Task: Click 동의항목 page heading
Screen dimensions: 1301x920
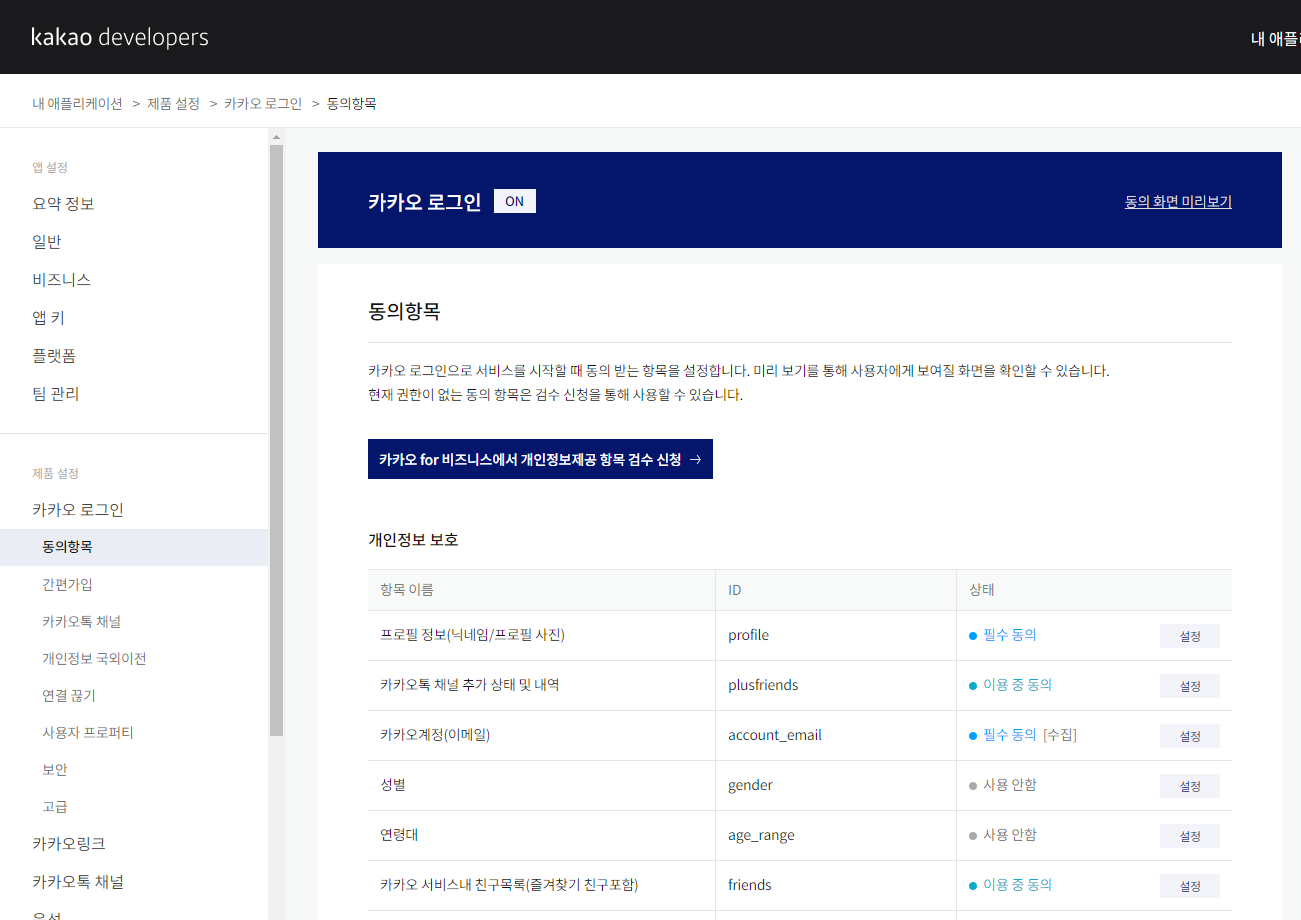Action: tap(404, 312)
